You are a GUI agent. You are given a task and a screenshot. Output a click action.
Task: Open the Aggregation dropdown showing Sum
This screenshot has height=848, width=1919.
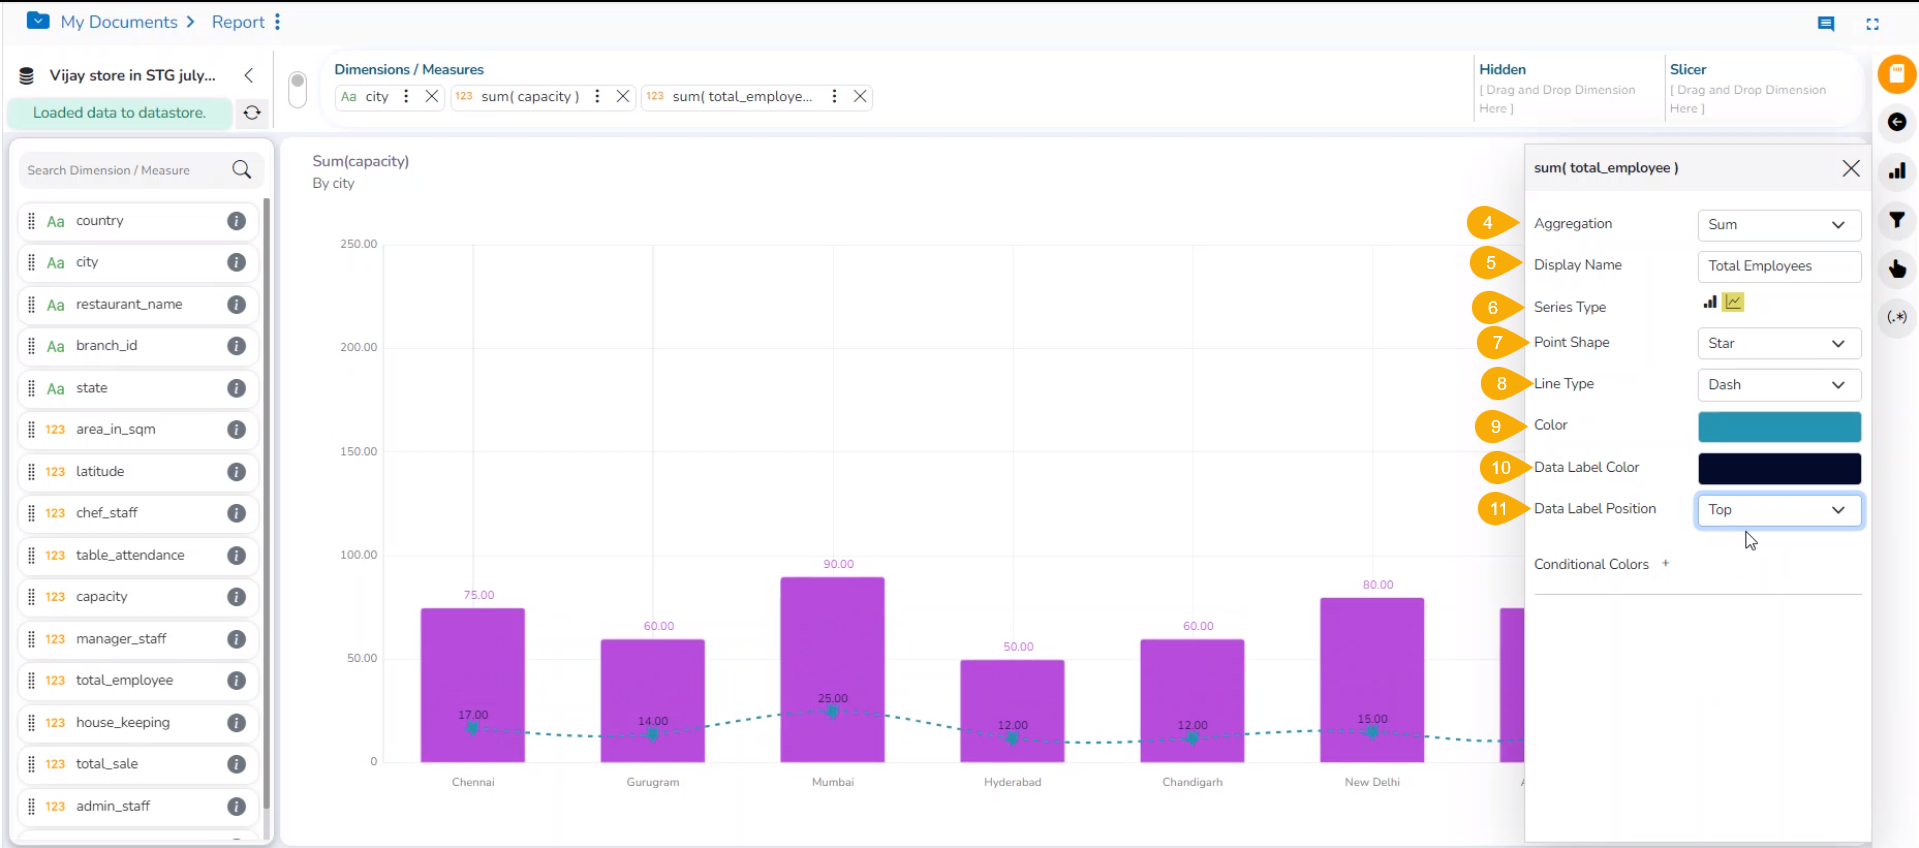[x=1778, y=225]
